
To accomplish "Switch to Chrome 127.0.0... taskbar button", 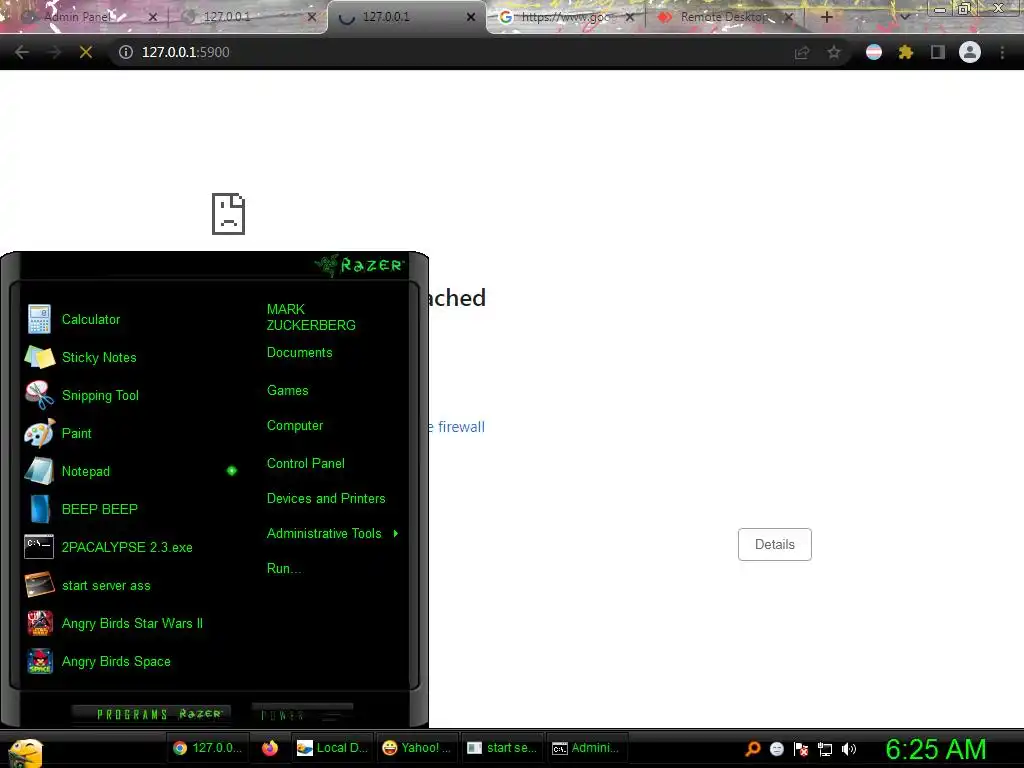I will [208, 748].
